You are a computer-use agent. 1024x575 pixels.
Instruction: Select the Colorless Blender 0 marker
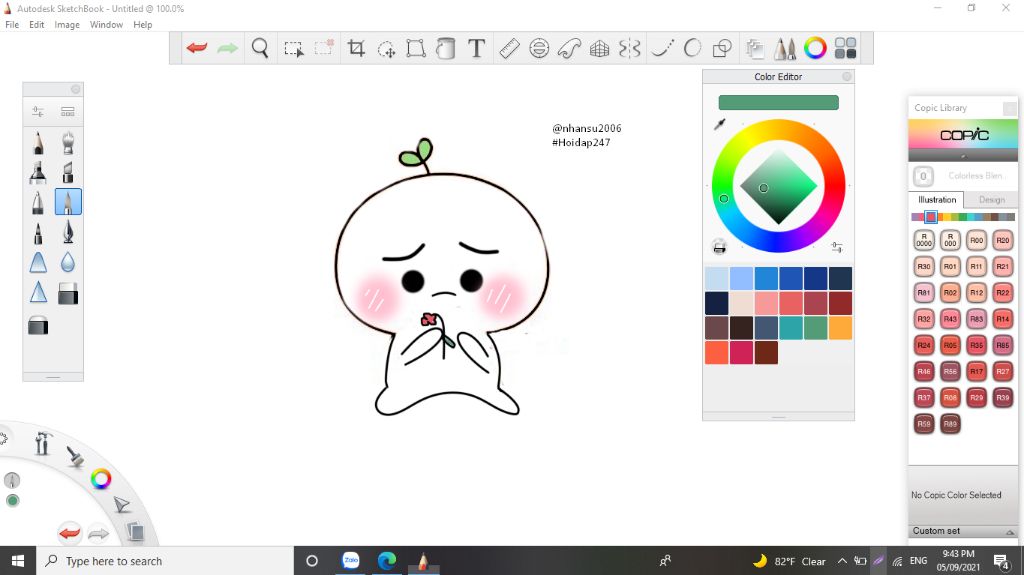pyautogui.click(x=923, y=176)
